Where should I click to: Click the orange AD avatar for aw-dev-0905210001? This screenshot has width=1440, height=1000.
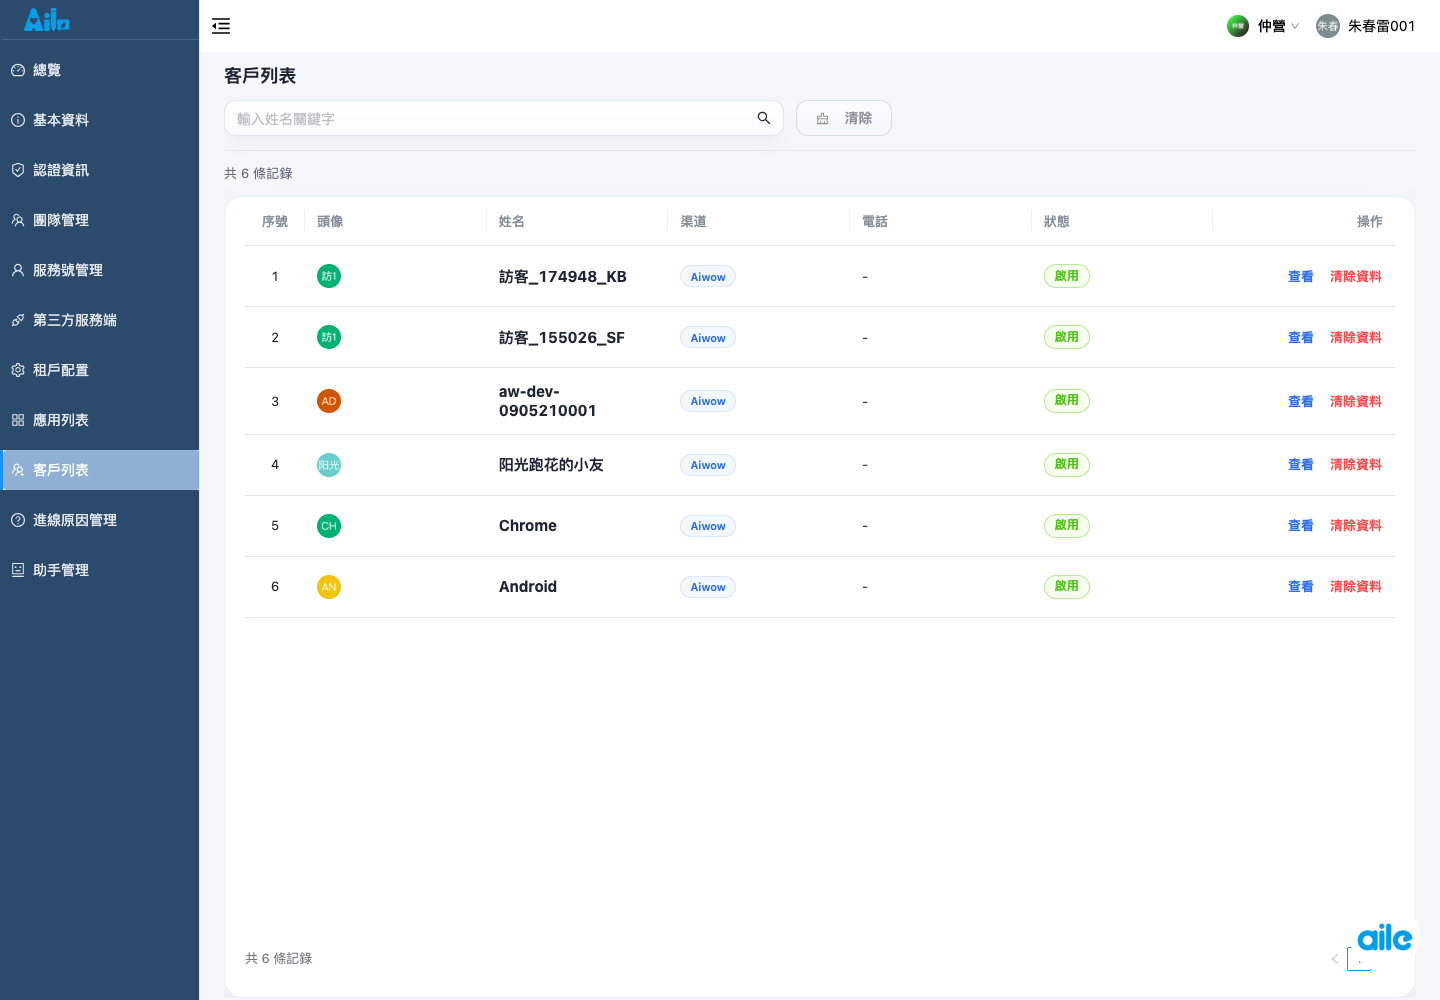[329, 401]
